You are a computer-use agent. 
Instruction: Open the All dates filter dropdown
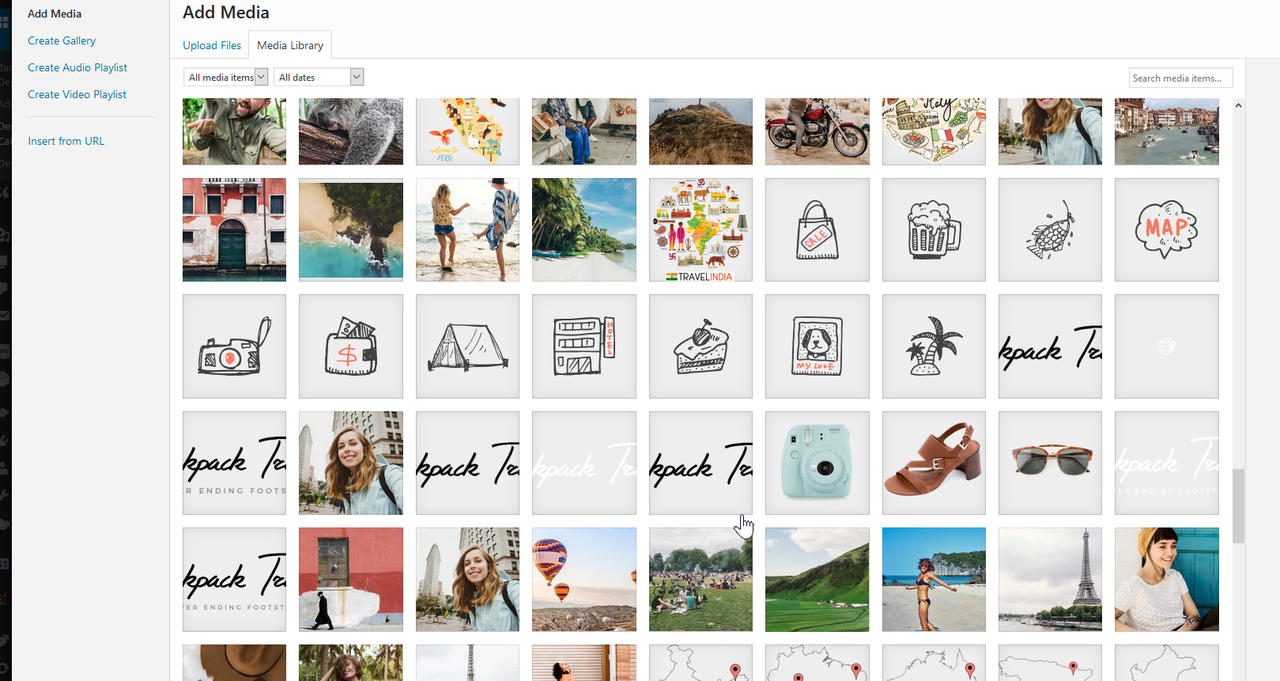319,77
